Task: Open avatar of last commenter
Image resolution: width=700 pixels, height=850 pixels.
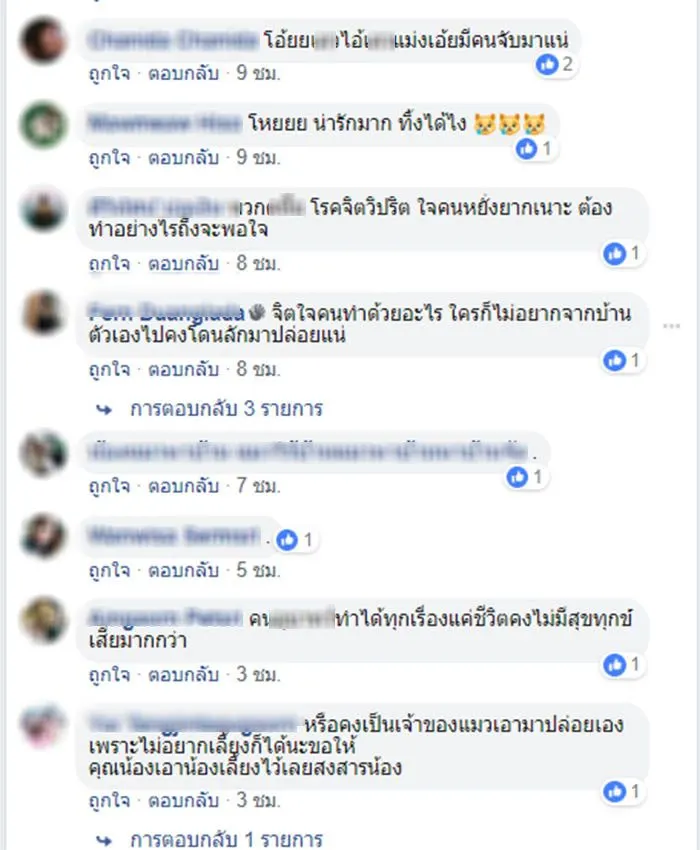Action: [x=43, y=725]
